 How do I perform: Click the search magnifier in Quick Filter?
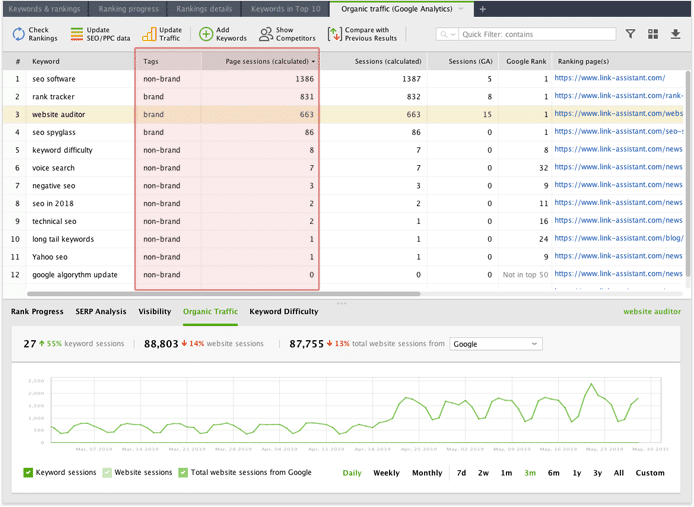point(444,34)
